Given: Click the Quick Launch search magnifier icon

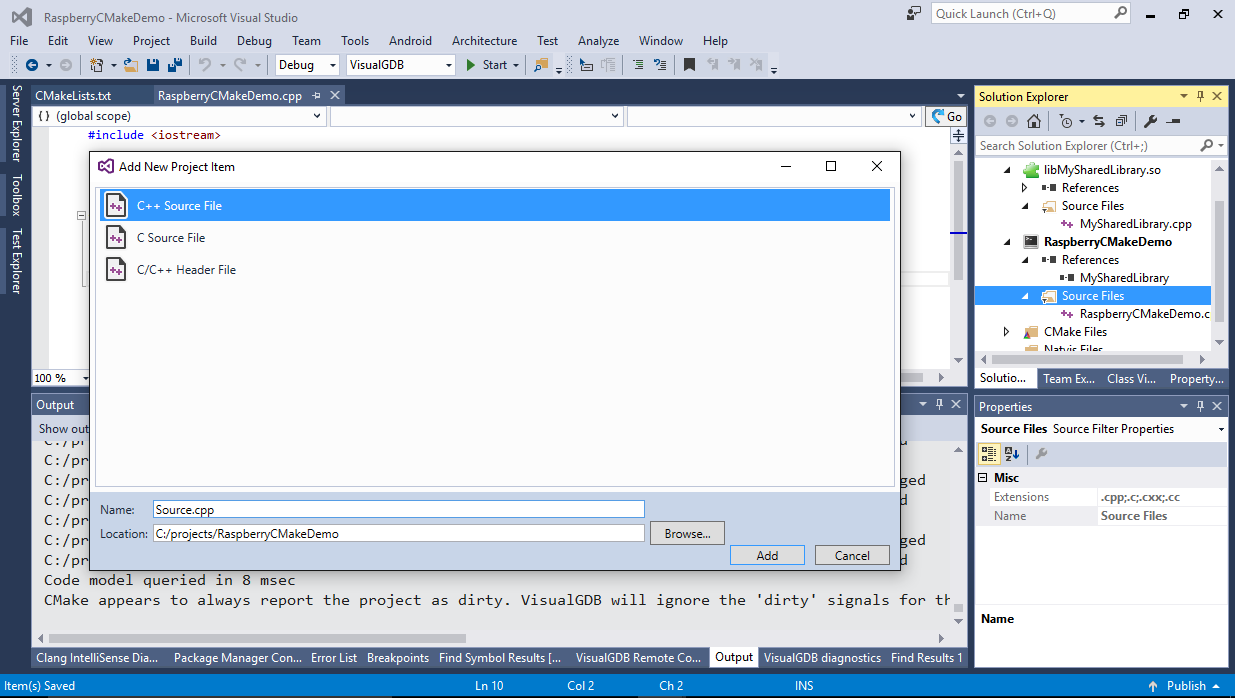Looking at the screenshot, I should 1120,14.
